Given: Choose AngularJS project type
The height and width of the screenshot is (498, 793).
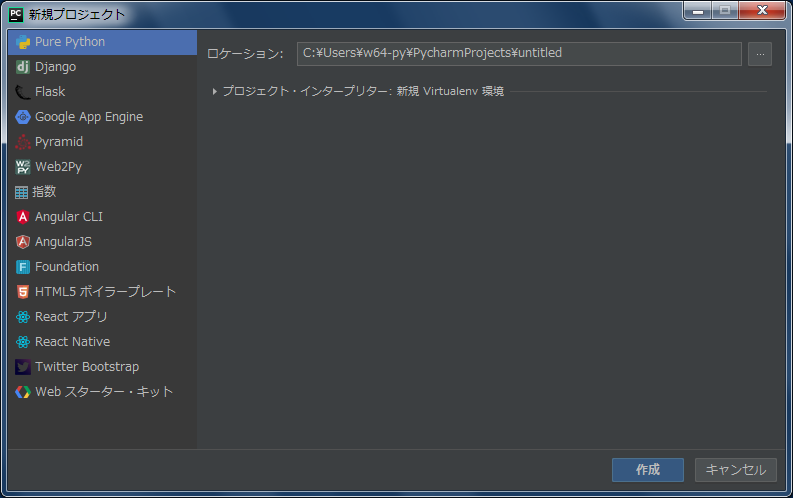Looking at the screenshot, I should coord(102,242).
